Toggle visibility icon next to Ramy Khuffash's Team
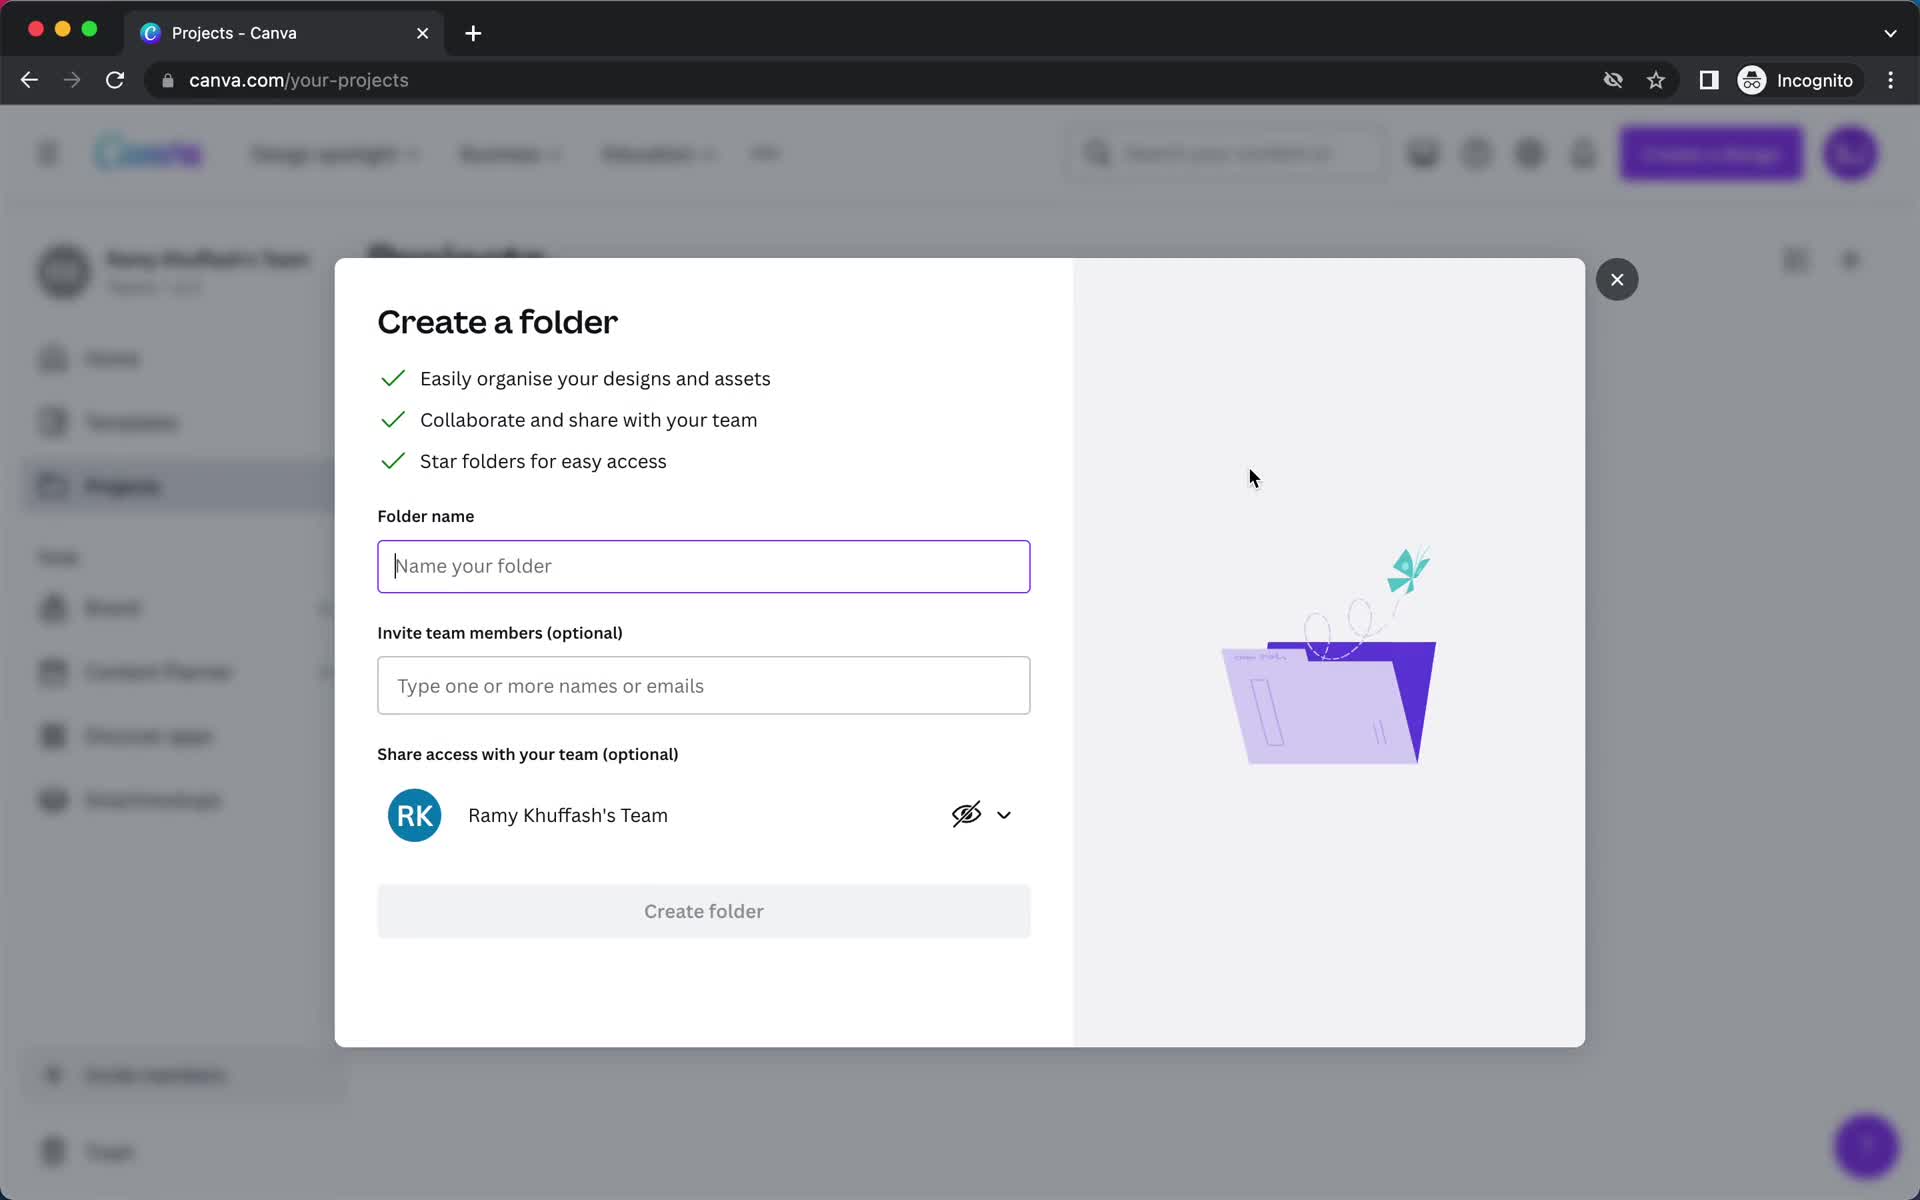The width and height of the screenshot is (1920, 1200). [966, 814]
